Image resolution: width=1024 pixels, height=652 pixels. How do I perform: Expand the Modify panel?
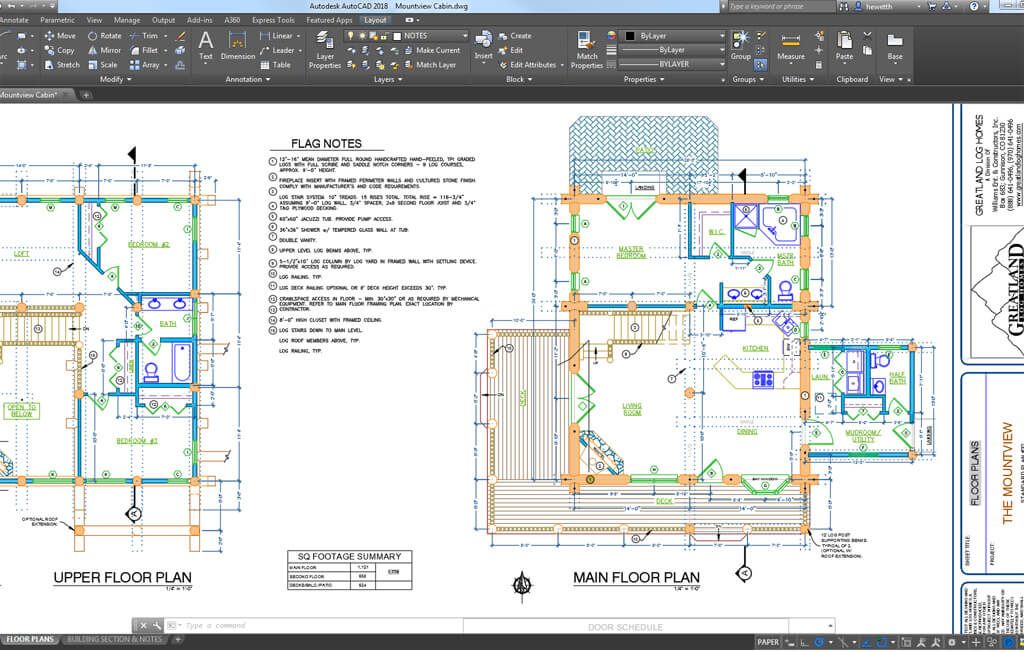coord(115,80)
